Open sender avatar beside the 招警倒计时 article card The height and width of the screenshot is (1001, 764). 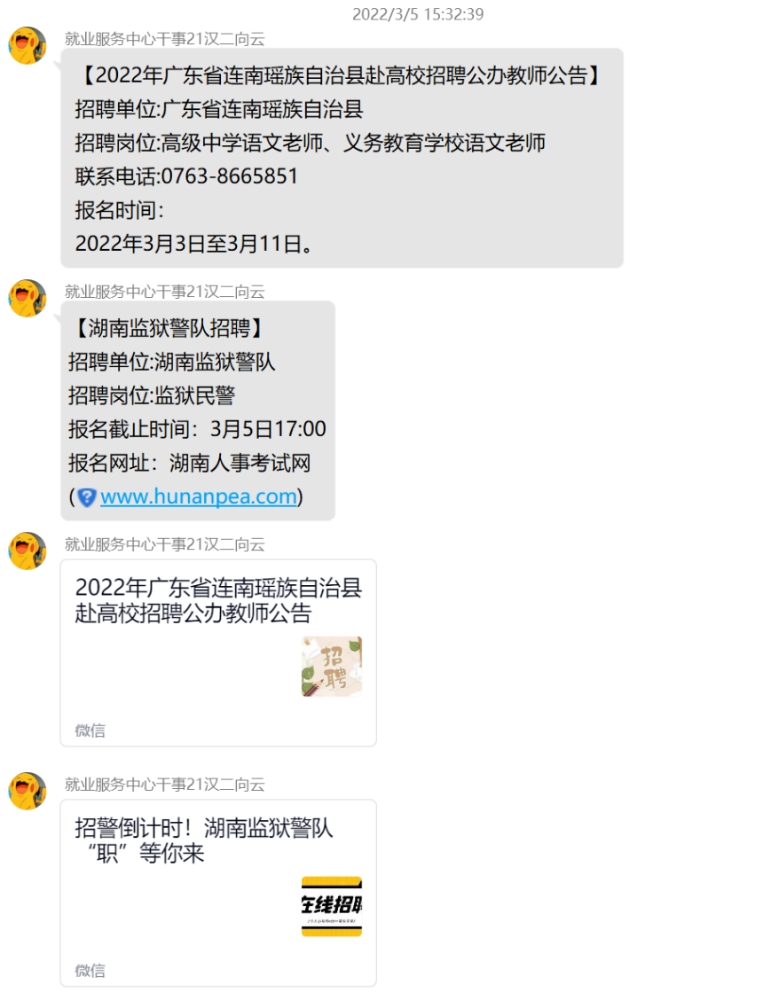27,791
